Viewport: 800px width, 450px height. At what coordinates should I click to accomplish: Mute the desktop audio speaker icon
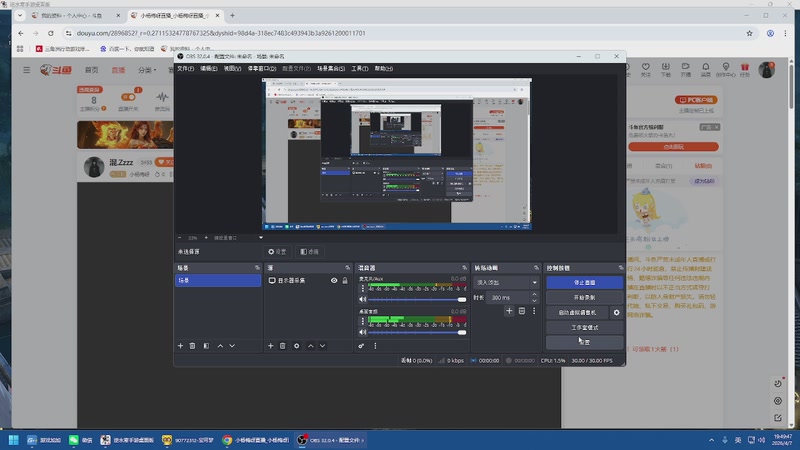(362, 332)
